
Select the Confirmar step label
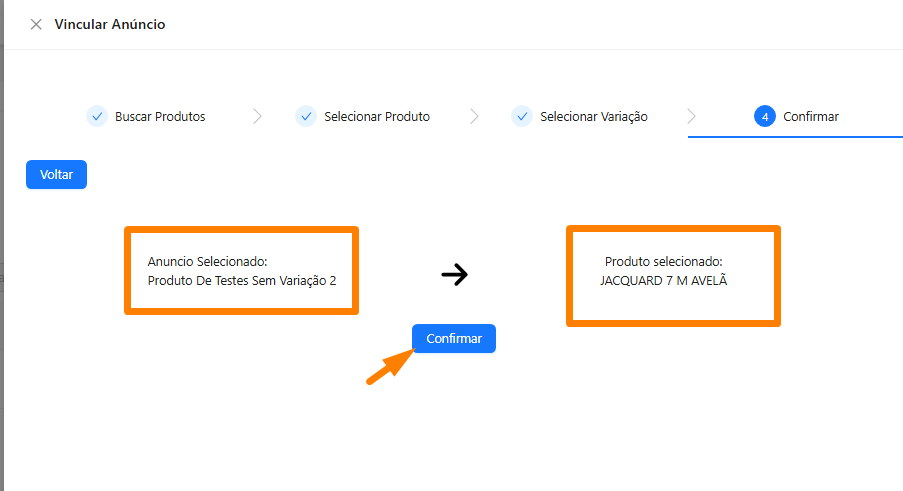811,116
